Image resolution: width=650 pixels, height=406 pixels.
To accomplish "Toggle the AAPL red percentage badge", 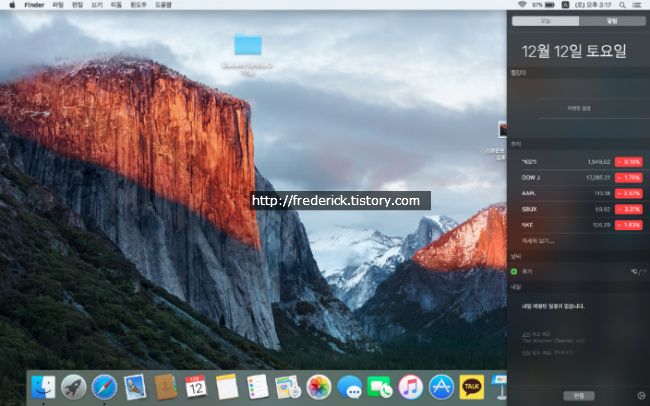I will (628, 193).
